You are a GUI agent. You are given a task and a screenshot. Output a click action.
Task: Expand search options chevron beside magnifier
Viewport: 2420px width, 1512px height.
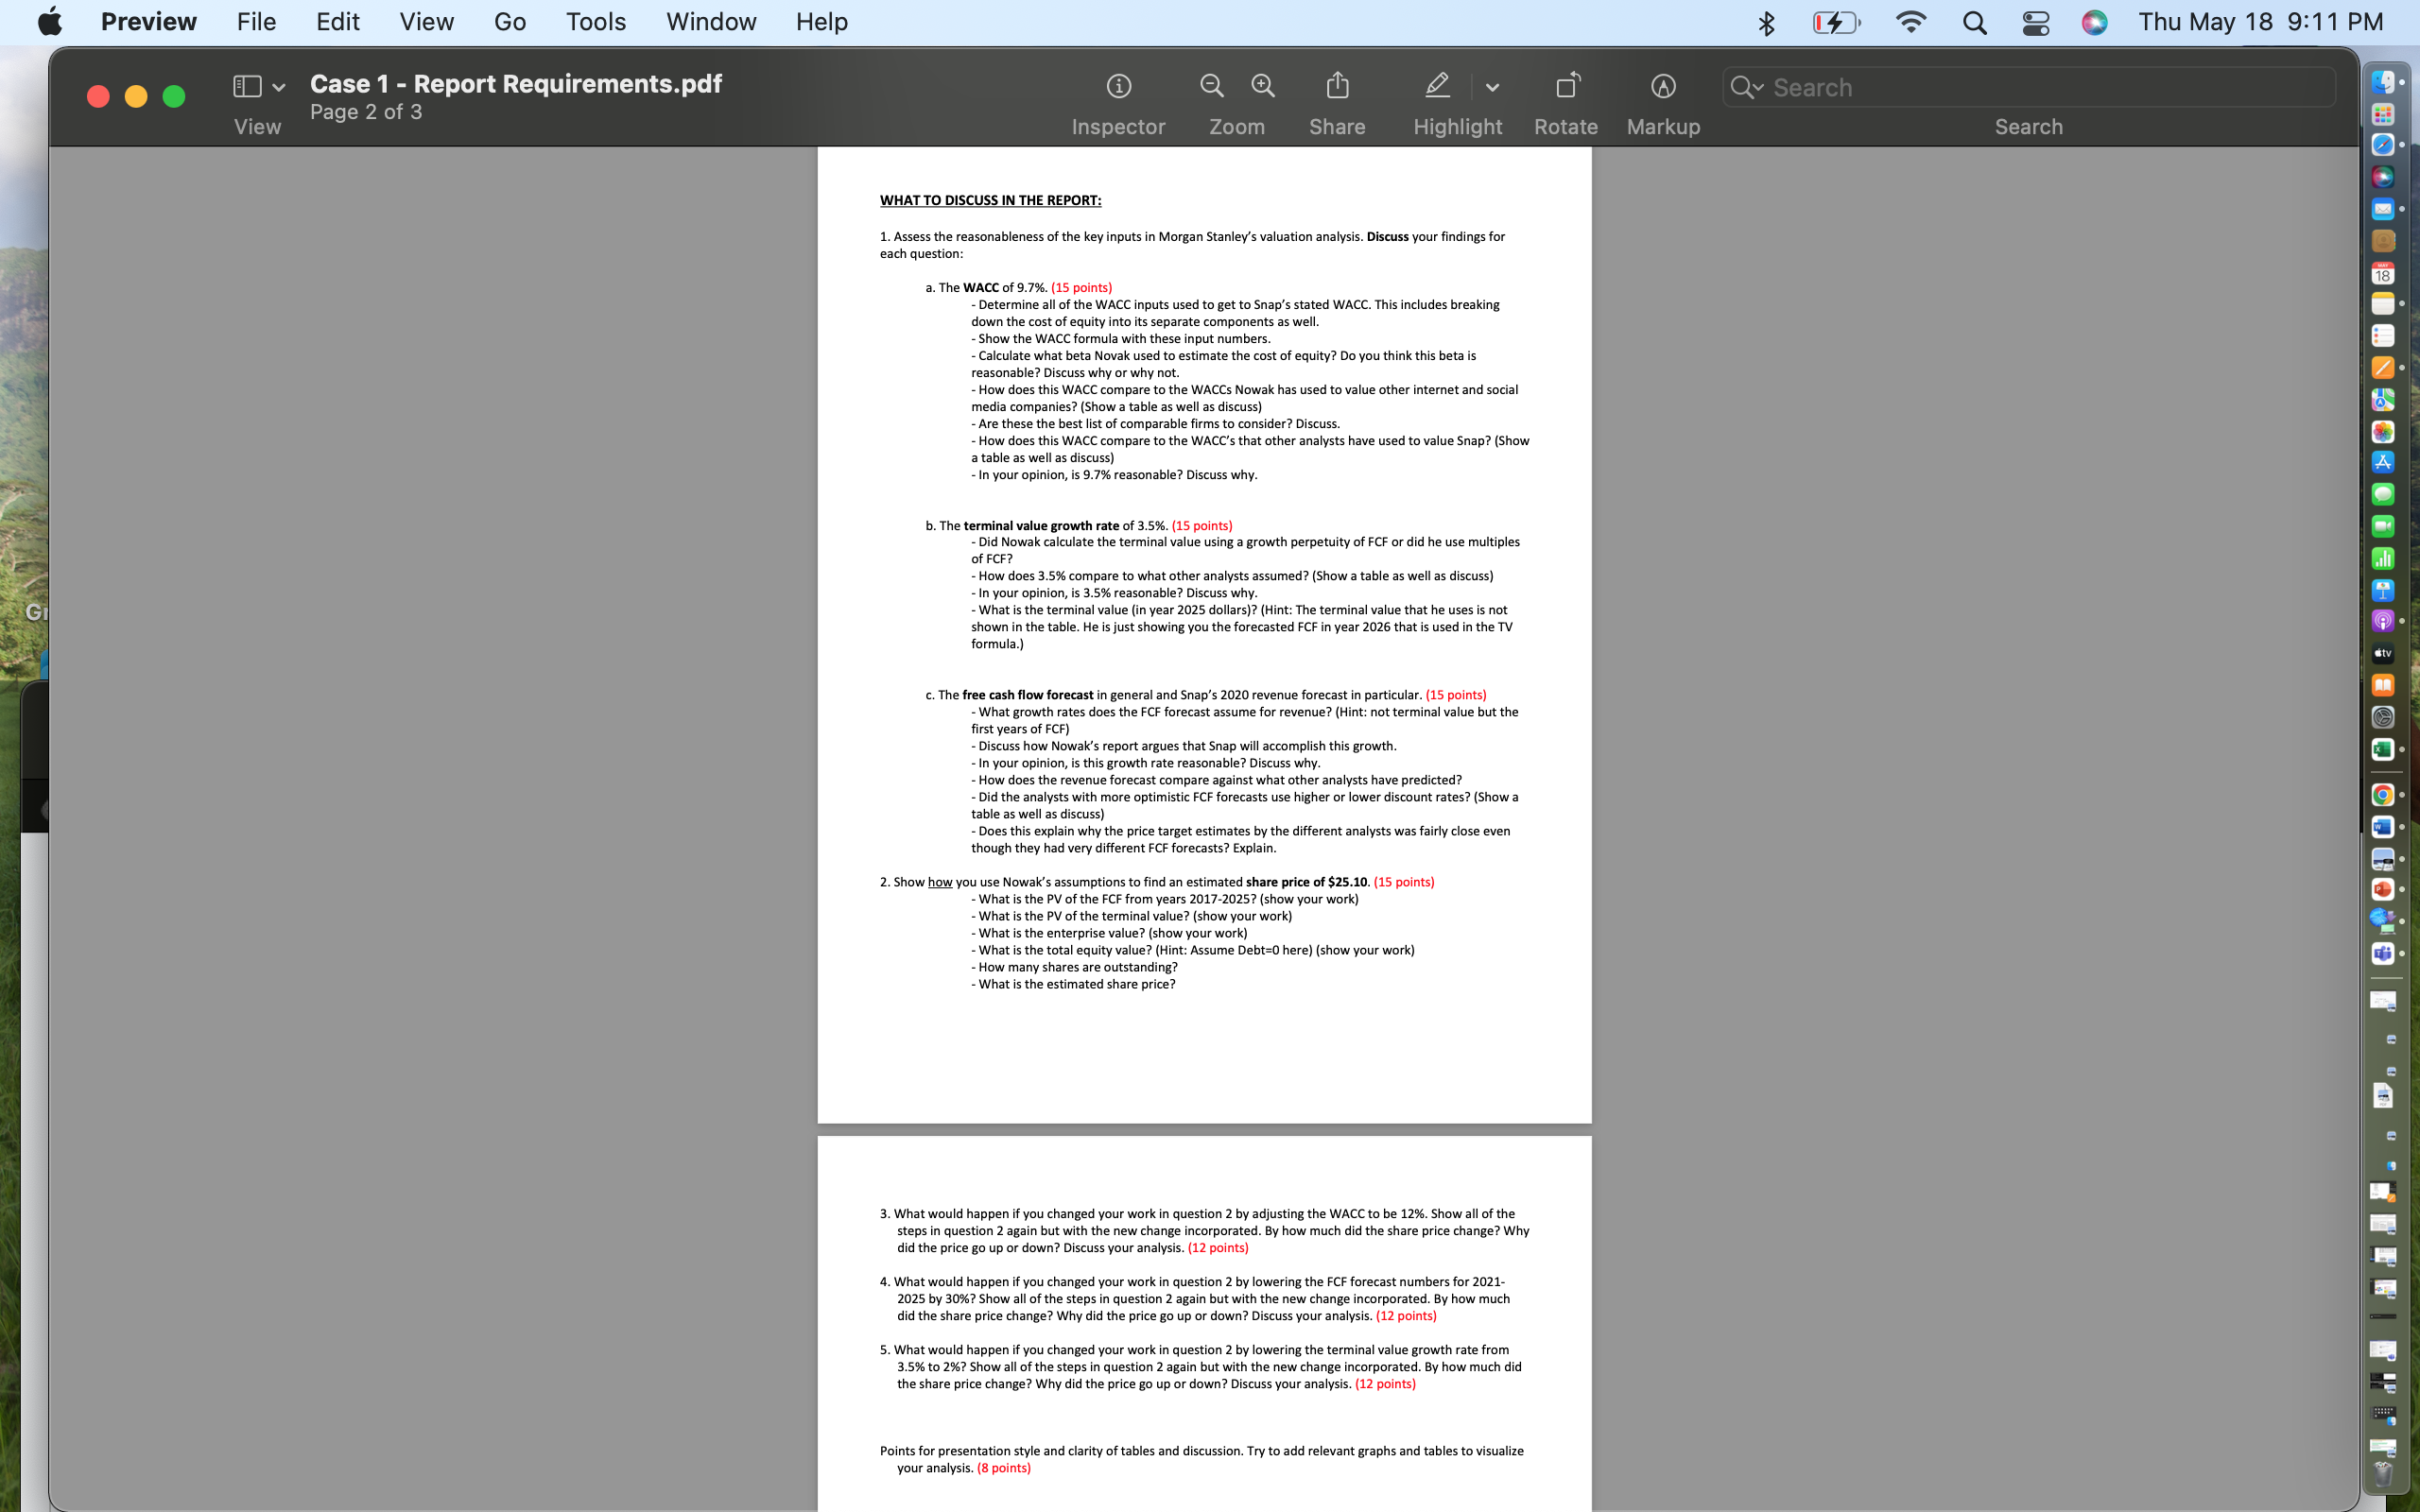1759,88
